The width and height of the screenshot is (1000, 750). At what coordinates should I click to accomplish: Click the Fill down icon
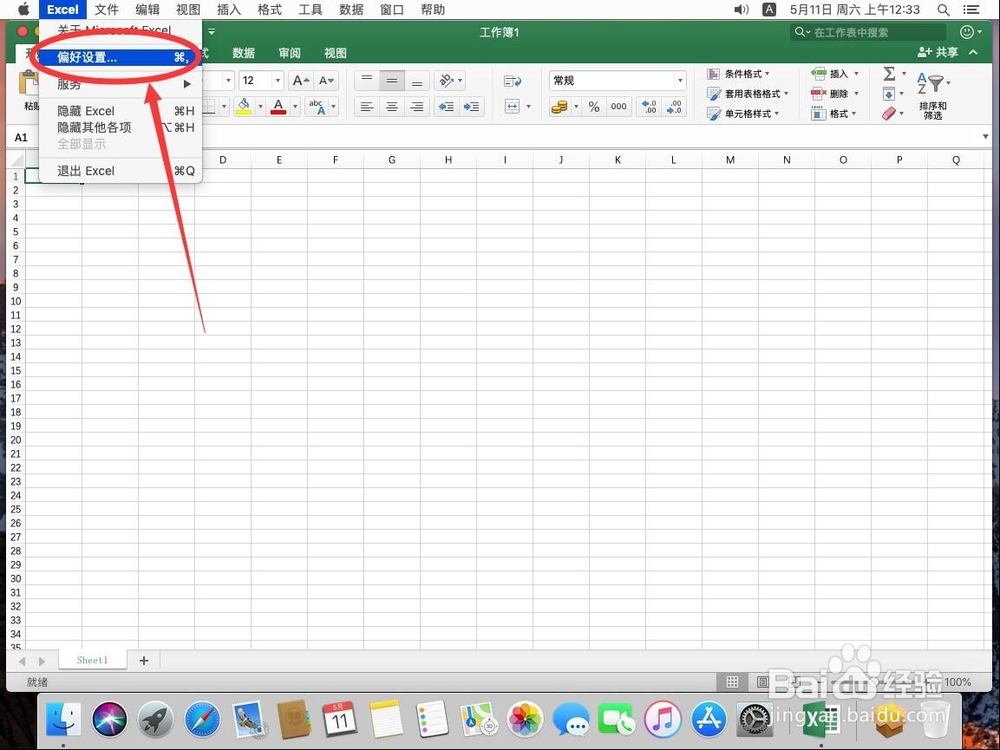(889, 94)
